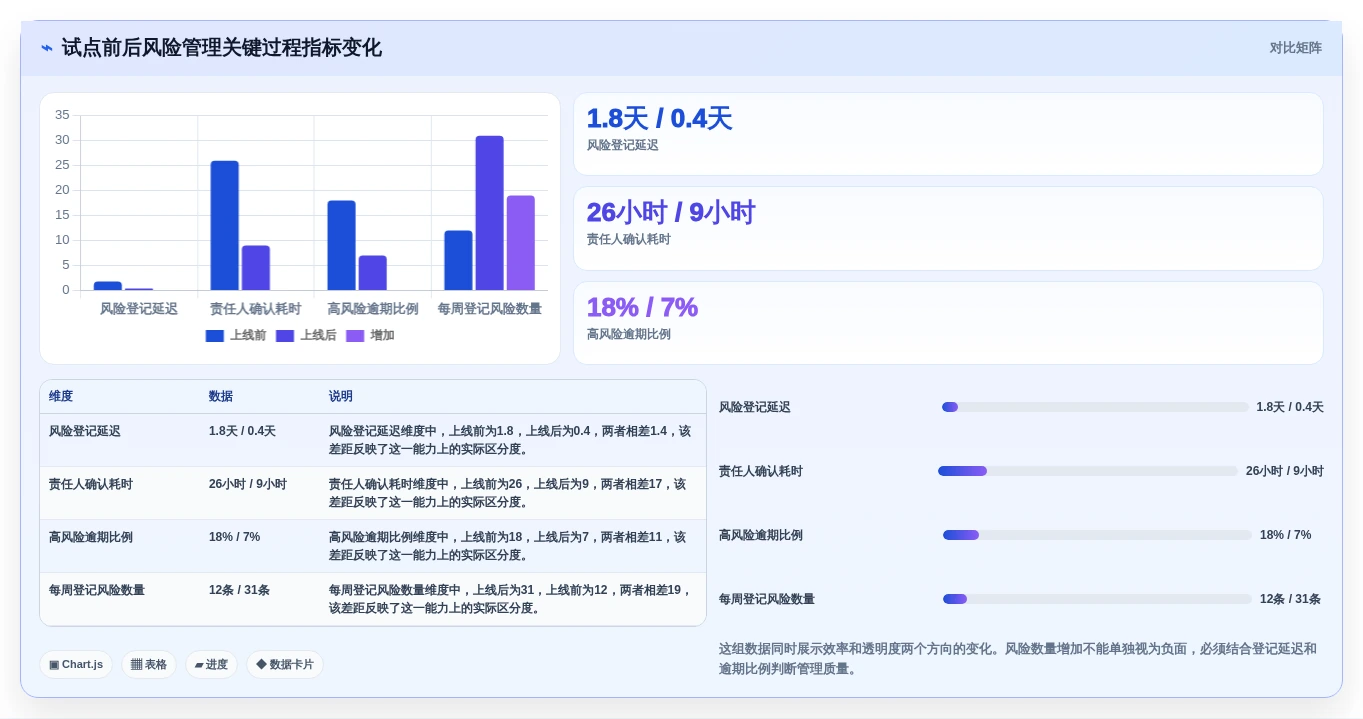
Task: Click the 责任人确认耗时 上线后 bar
Action: click(x=256, y=268)
